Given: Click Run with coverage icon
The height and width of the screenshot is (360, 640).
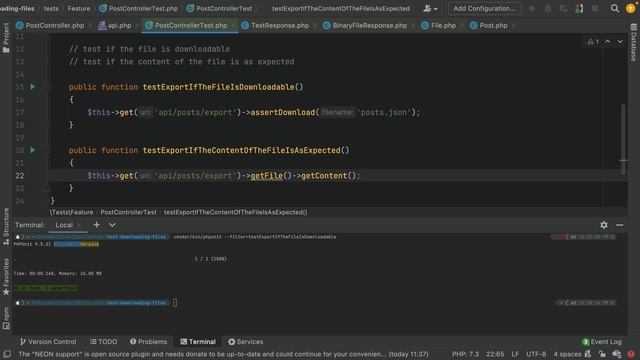Looking at the screenshot, I should (563, 8).
